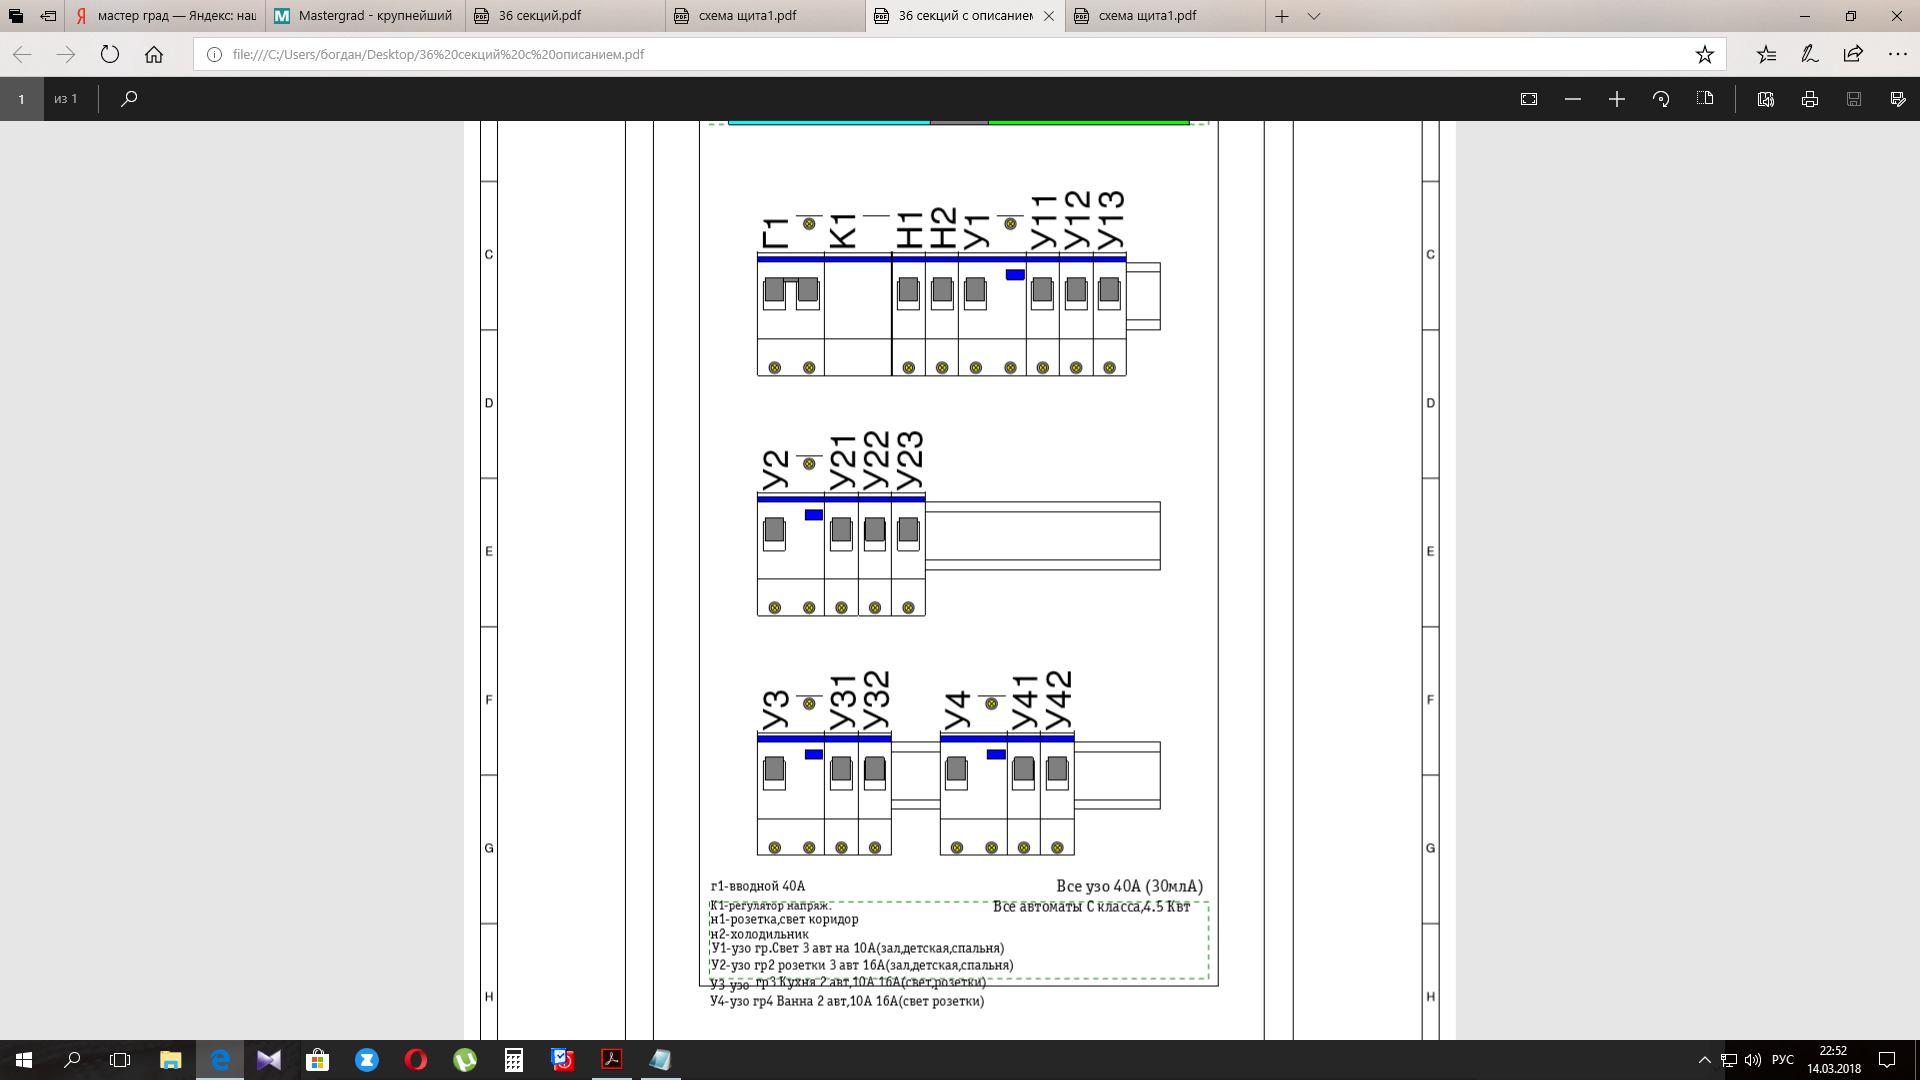Viewport: 1920px width, 1080px height.
Task: Start Read aloud for the PDF
Action: click(x=1766, y=99)
